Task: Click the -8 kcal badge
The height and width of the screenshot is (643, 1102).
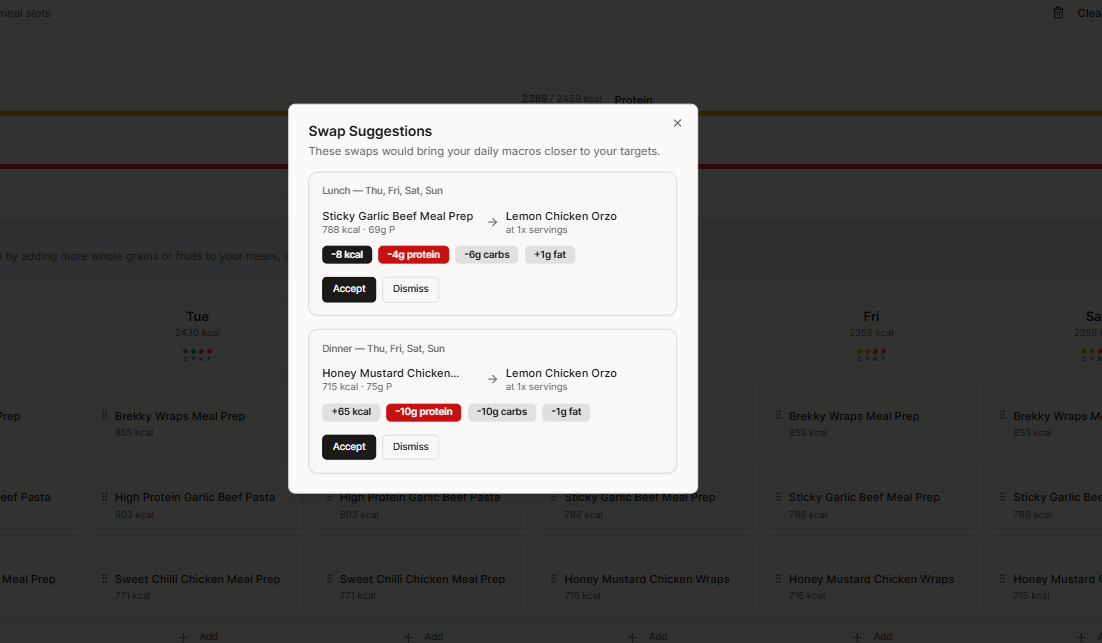Action: pos(347,254)
